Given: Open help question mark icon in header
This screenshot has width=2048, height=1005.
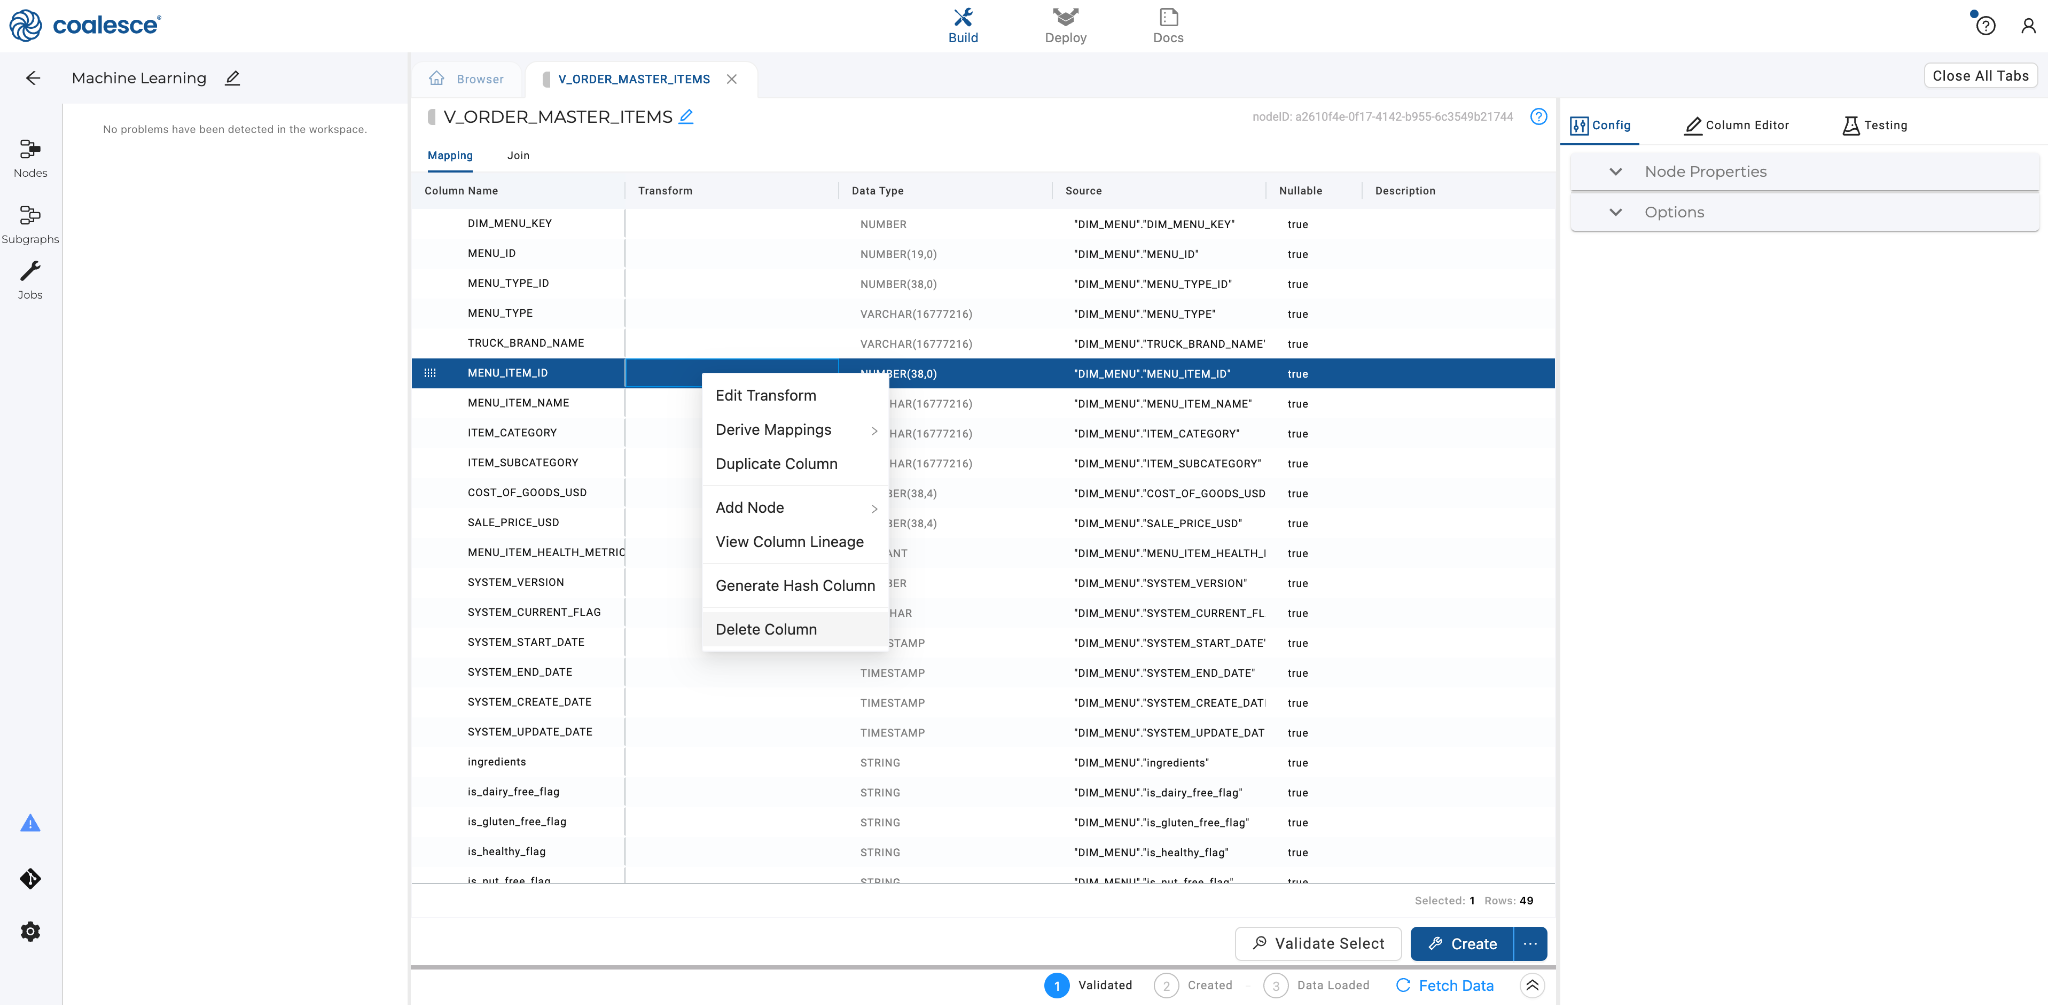Looking at the screenshot, I should coord(1986,26).
